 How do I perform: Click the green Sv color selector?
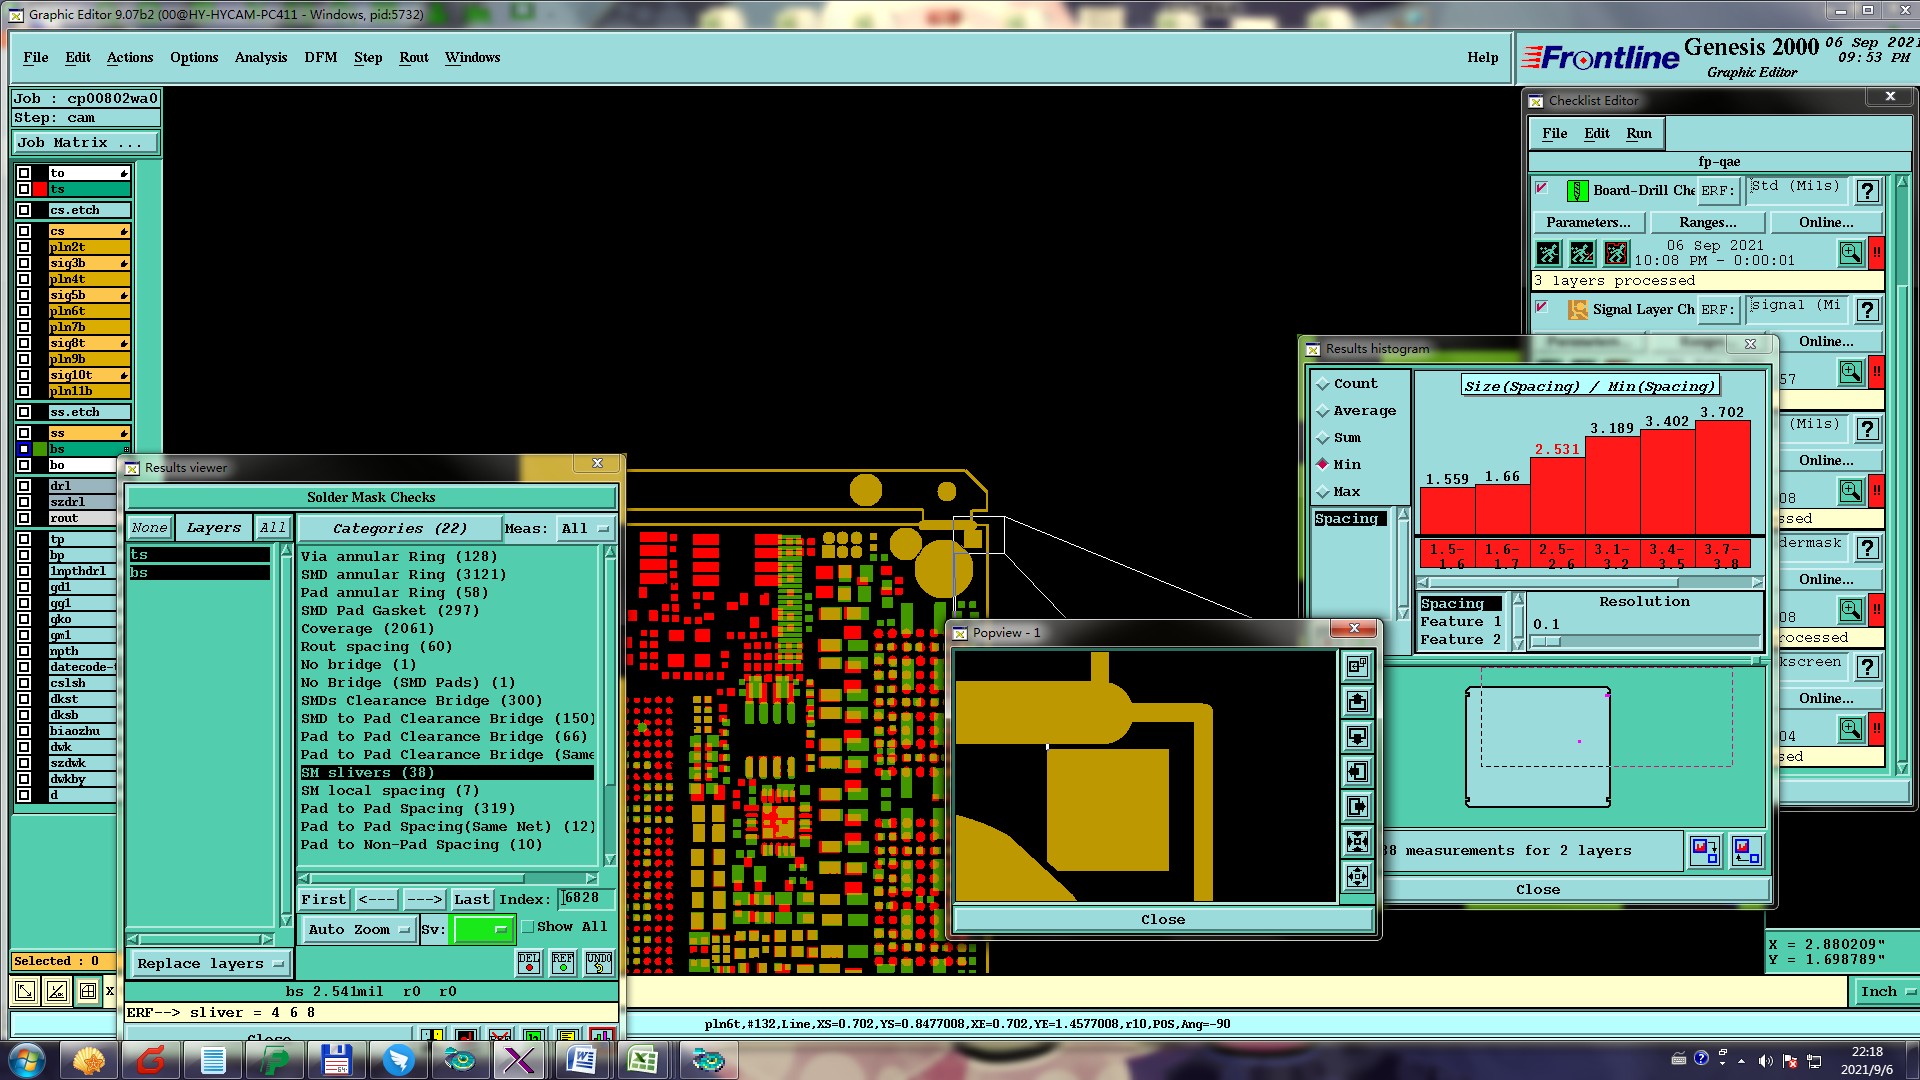coord(483,929)
